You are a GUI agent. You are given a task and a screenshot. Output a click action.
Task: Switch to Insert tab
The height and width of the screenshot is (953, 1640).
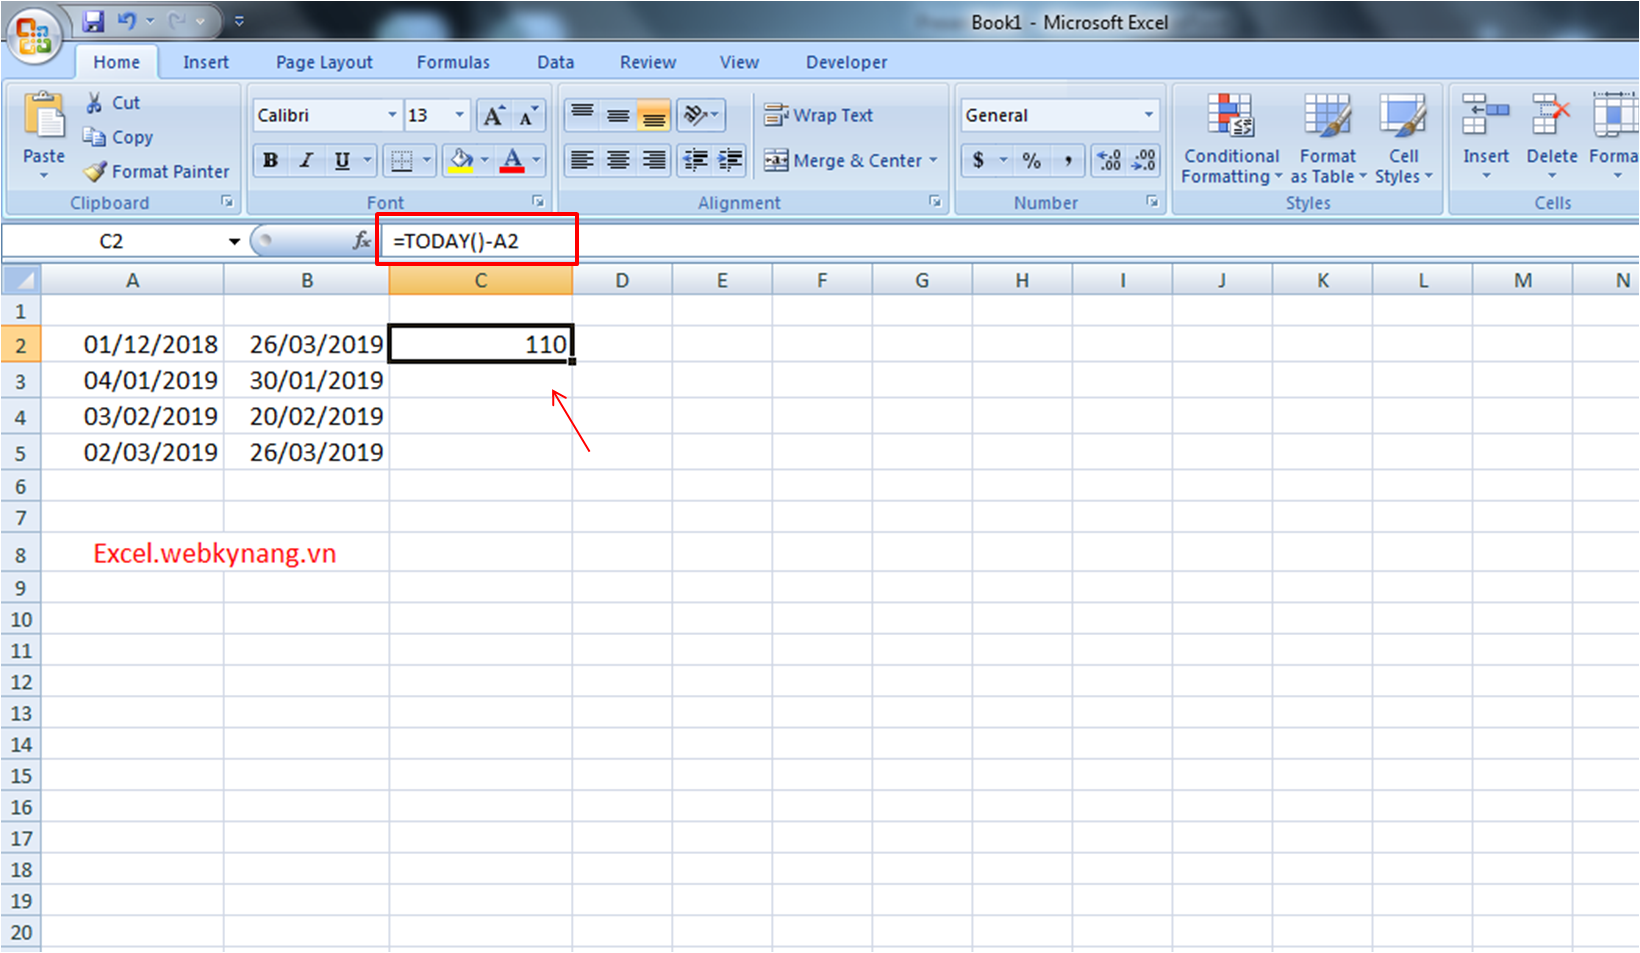[x=206, y=62]
